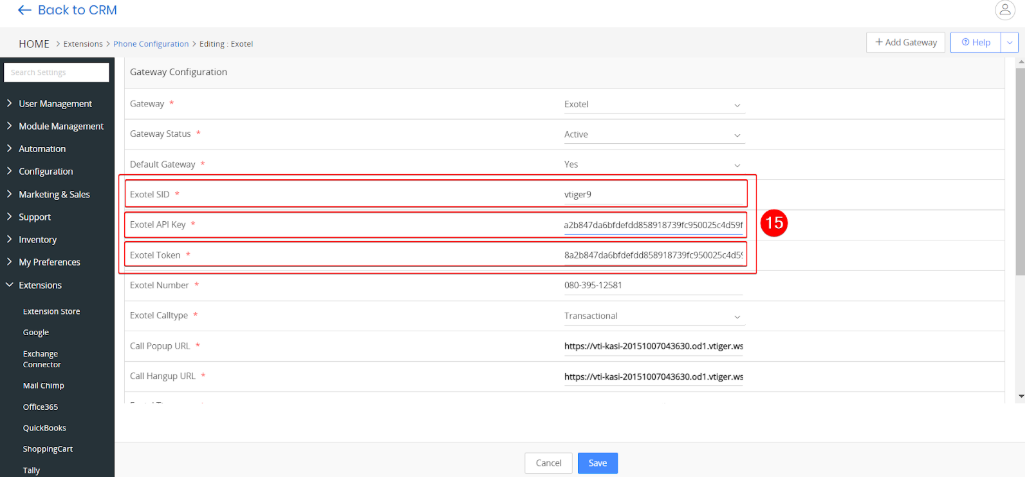Click 'Editing : Exotel' breadcrumb text
1025x481 pixels.
[226, 44]
